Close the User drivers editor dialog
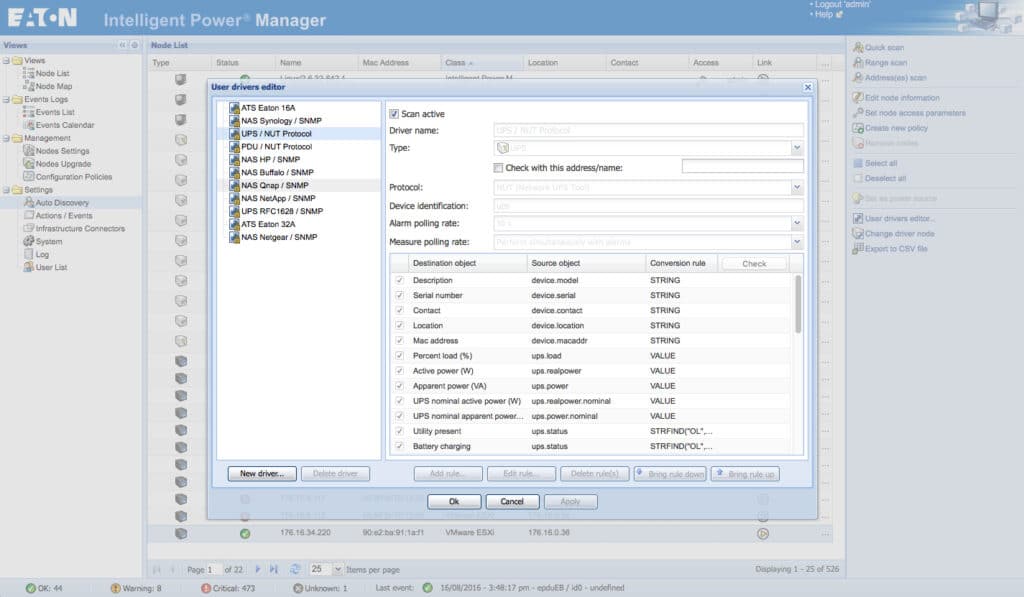 [808, 87]
